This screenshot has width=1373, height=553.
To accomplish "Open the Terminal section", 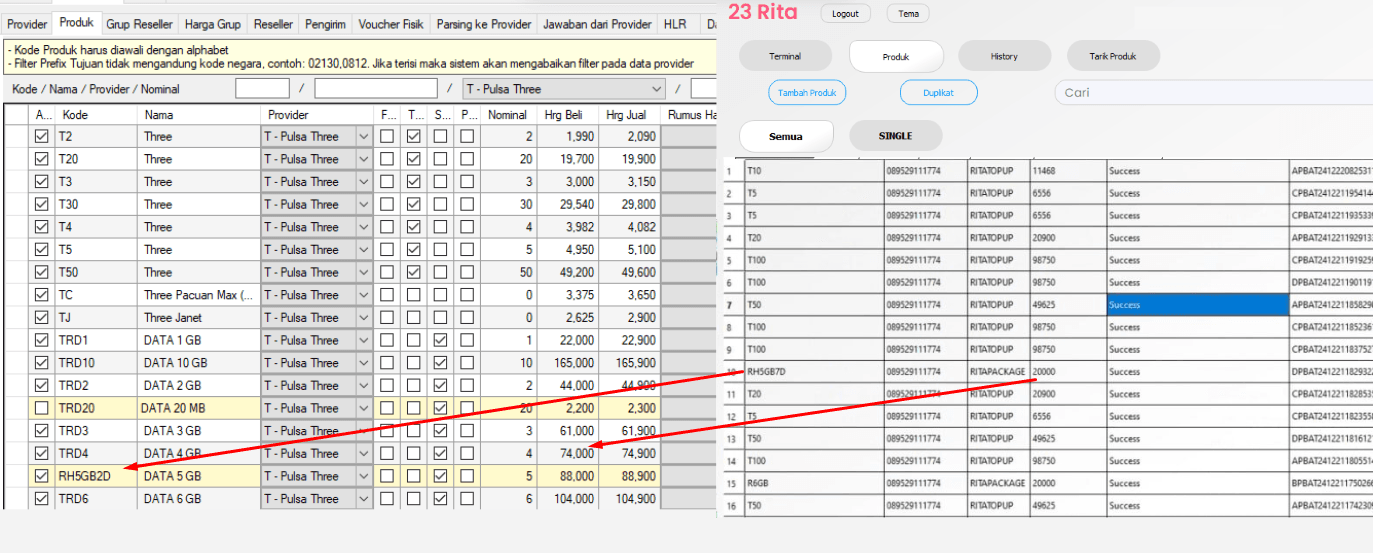I will pos(785,56).
